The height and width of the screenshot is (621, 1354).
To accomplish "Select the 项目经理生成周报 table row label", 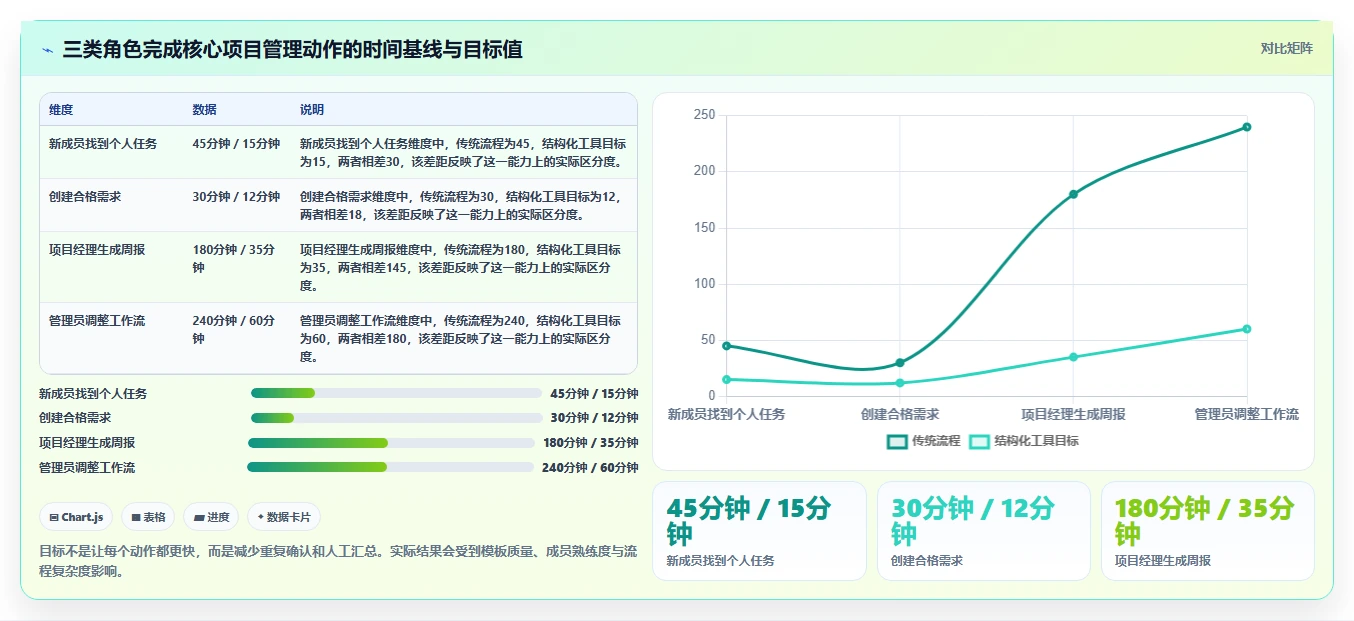I will click(97, 250).
